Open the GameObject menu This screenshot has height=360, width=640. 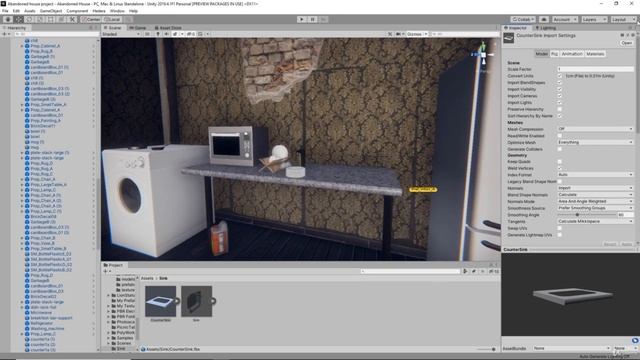coord(51,11)
